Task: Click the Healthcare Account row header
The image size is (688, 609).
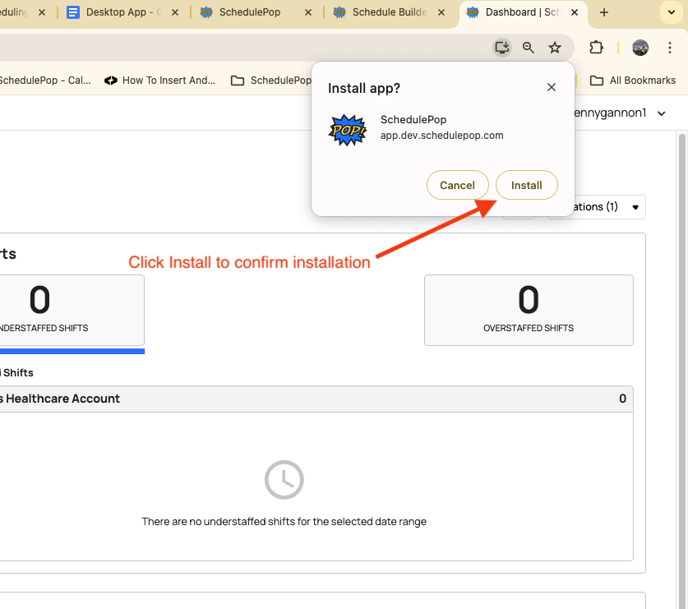Action: tap(316, 398)
